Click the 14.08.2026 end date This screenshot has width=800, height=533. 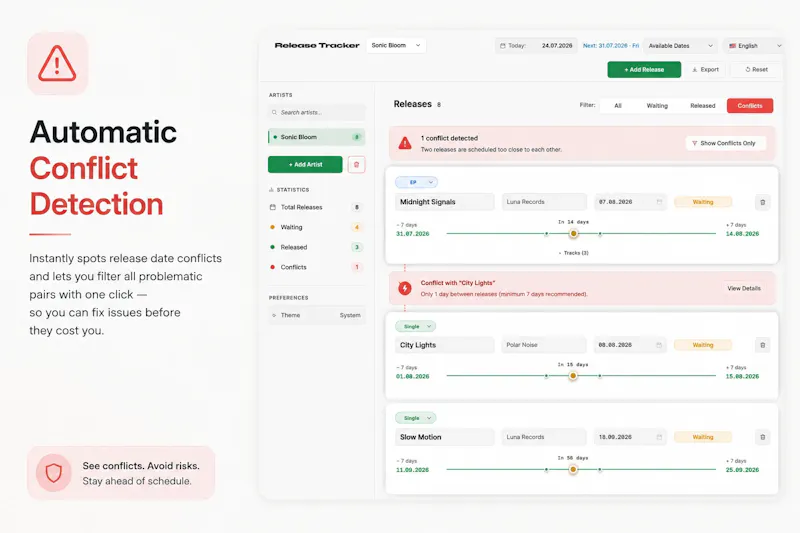pyautogui.click(x=742, y=234)
